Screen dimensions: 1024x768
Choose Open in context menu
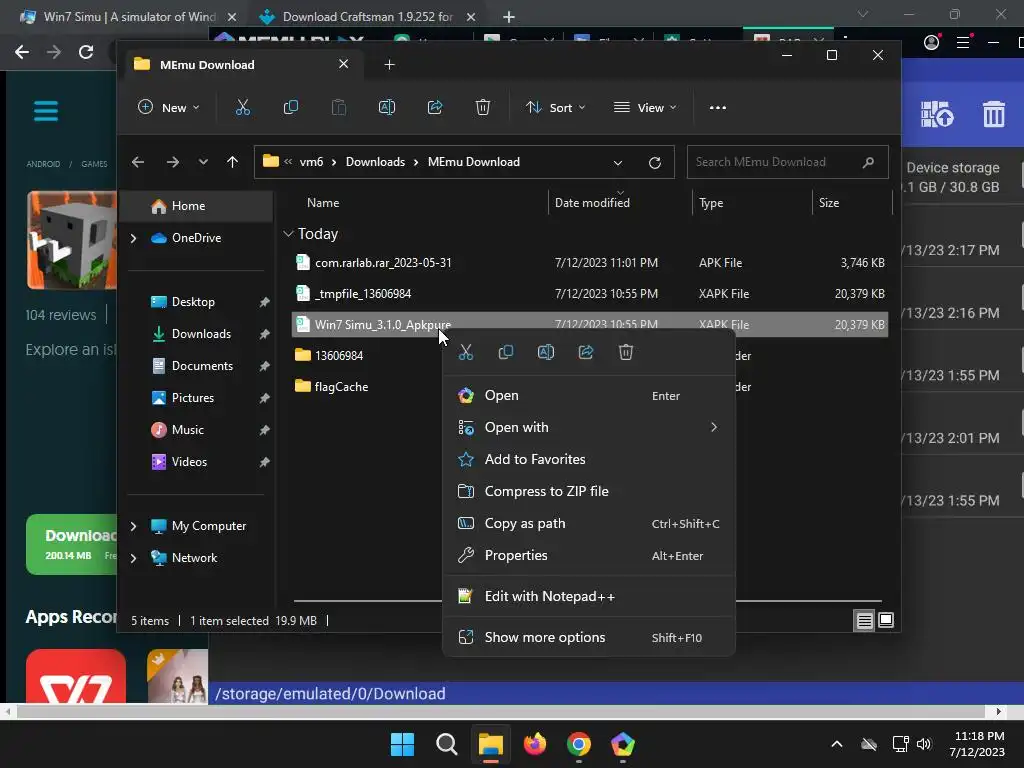tap(588, 396)
